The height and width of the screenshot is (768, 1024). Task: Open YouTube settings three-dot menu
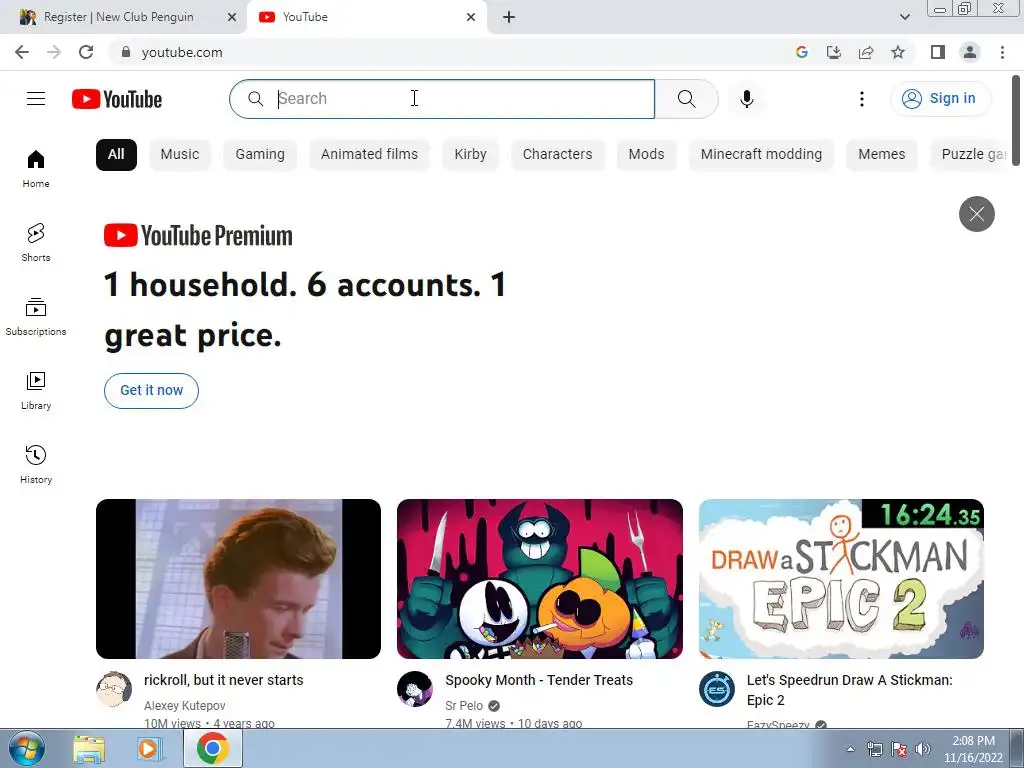[862, 99]
